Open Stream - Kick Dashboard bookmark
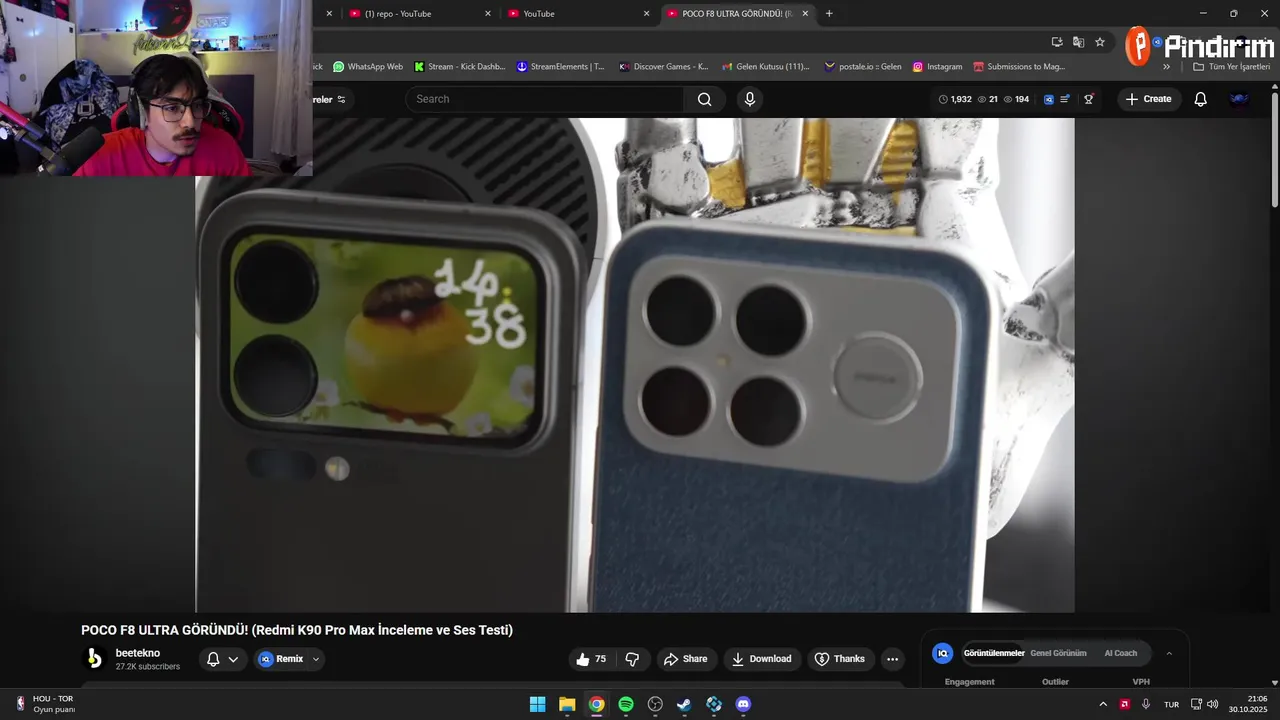The height and width of the screenshot is (720, 1280). click(459, 67)
